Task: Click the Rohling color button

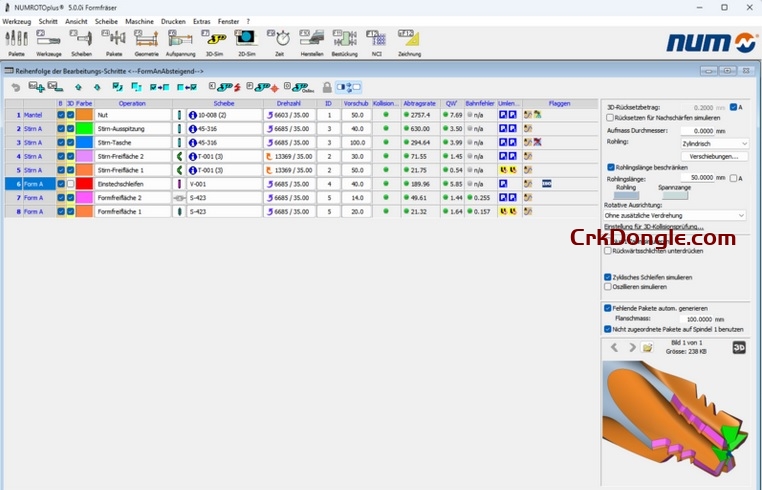Action: click(627, 195)
